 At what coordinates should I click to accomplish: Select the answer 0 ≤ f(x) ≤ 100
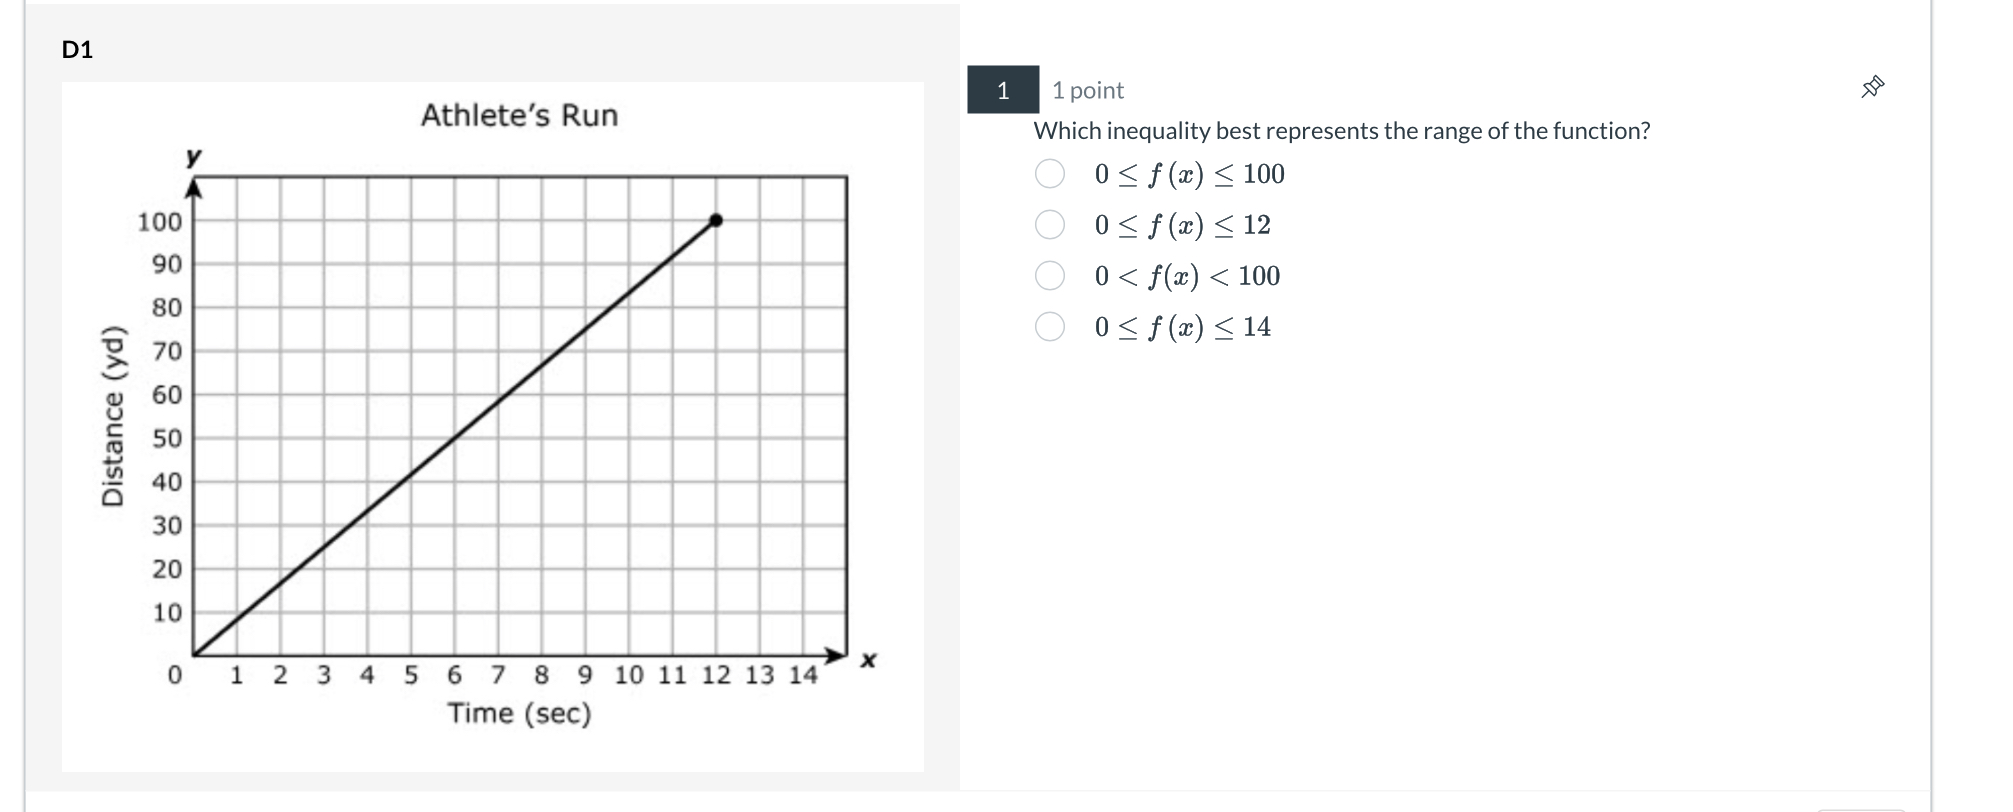pos(1049,174)
